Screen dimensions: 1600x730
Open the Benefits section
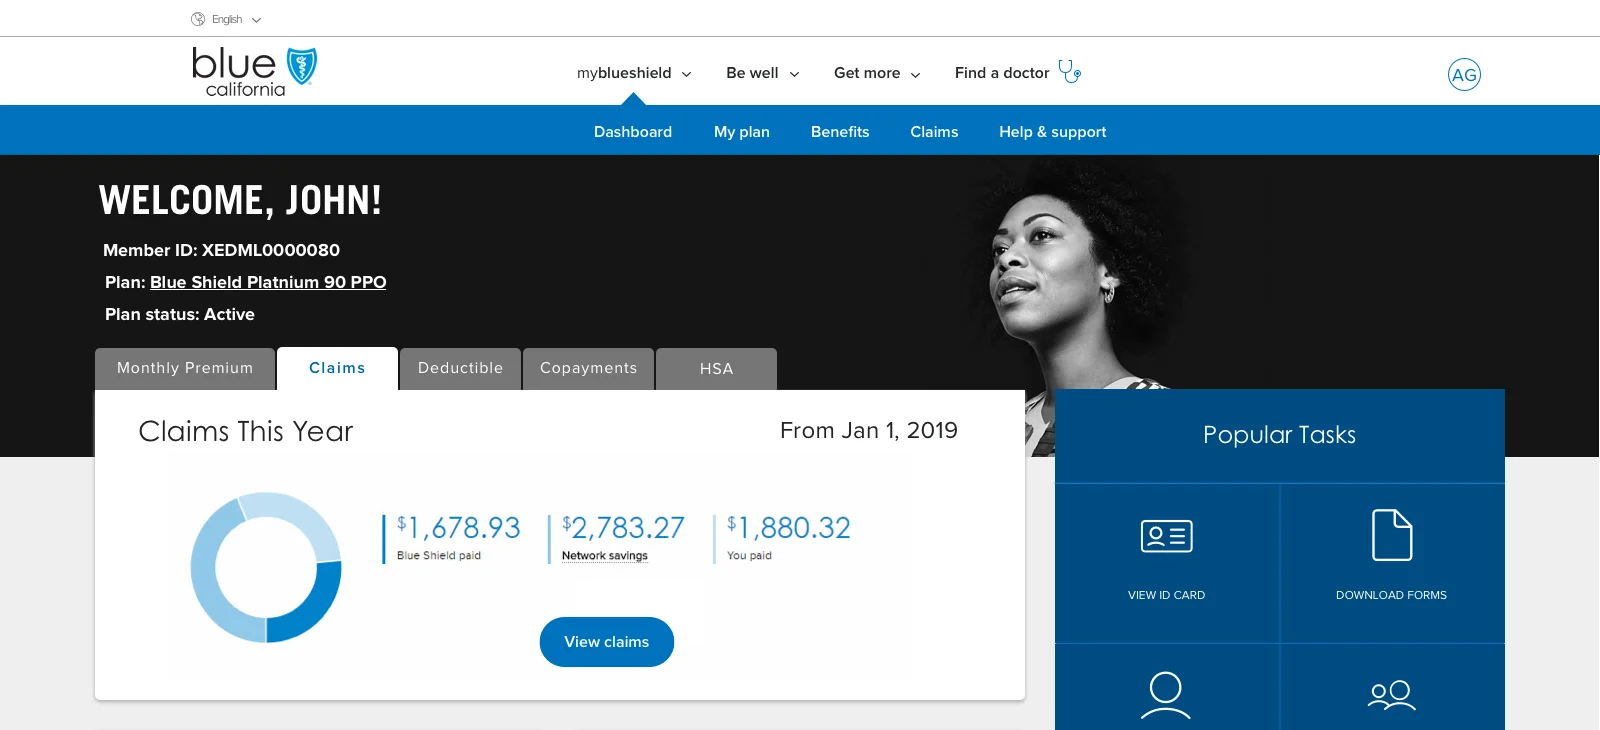point(840,132)
